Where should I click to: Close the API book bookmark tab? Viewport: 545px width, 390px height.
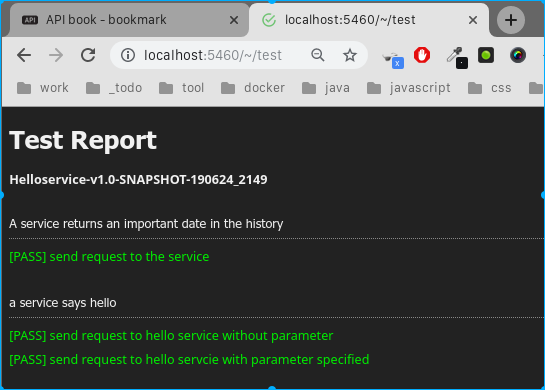tap(234, 20)
